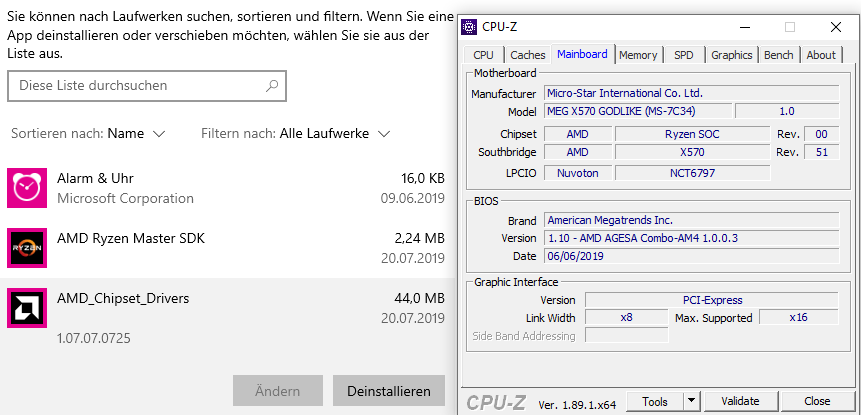Open the 'Filtern nach: Alle Laufwerke' dropdown
861x415 pixels.
coord(295,133)
